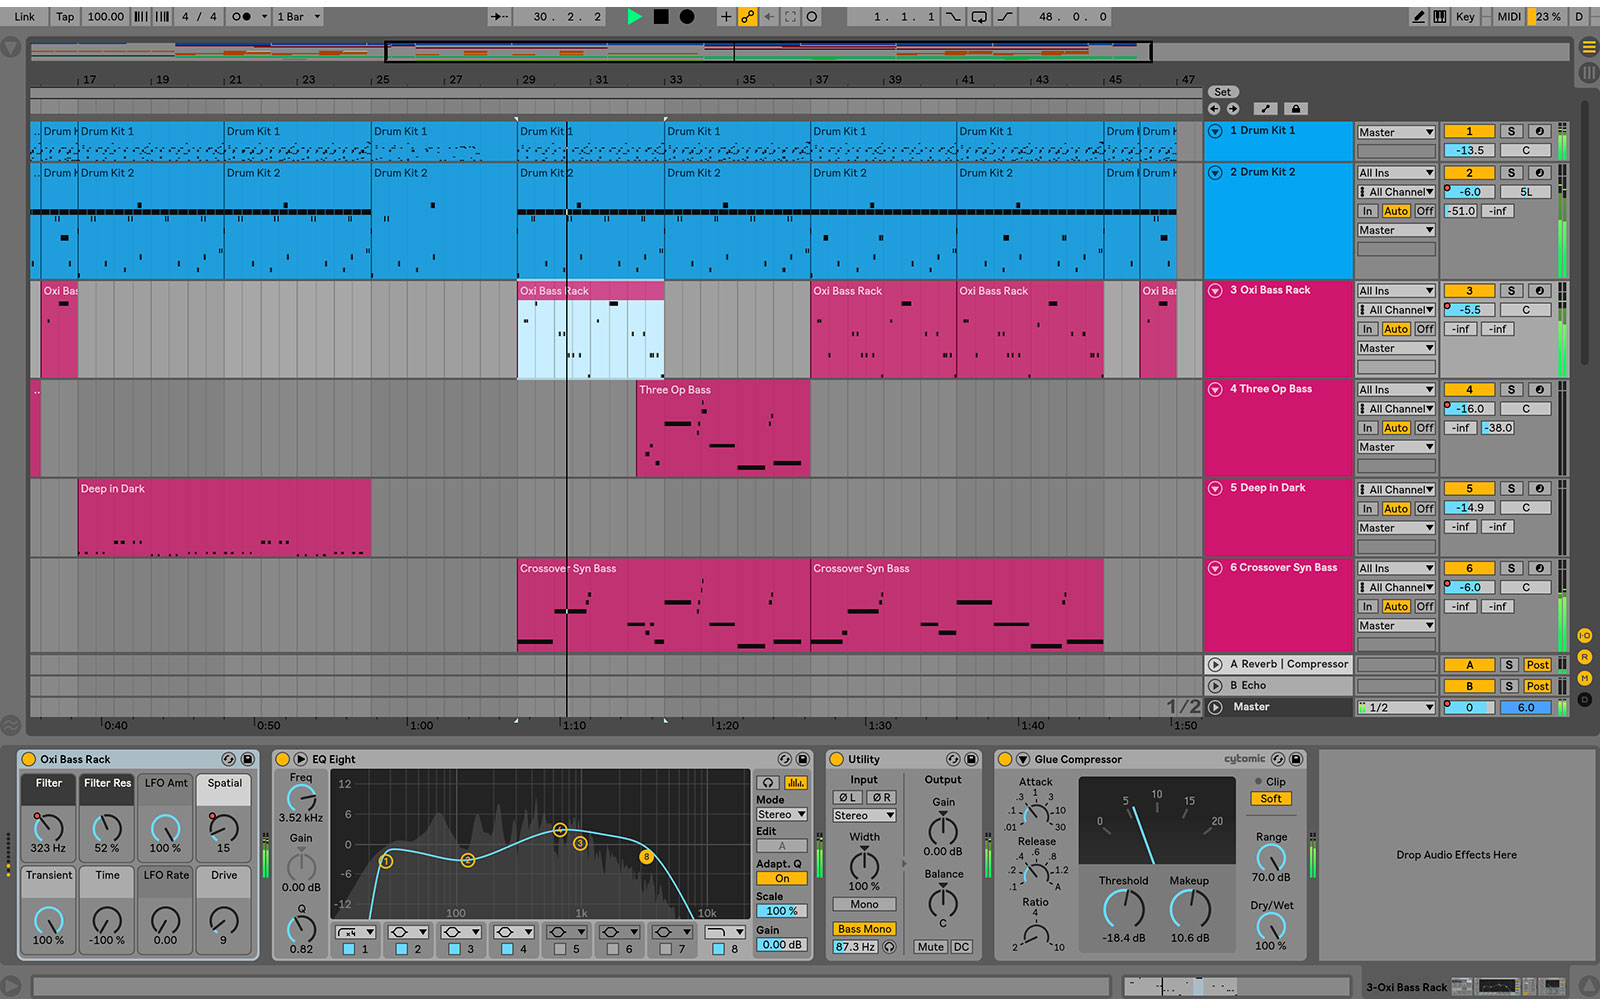Viewport: 1600px width, 1007px height.
Task: Enable EQ Eight filter band 5 checkbox
Action: tap(560, 950)
